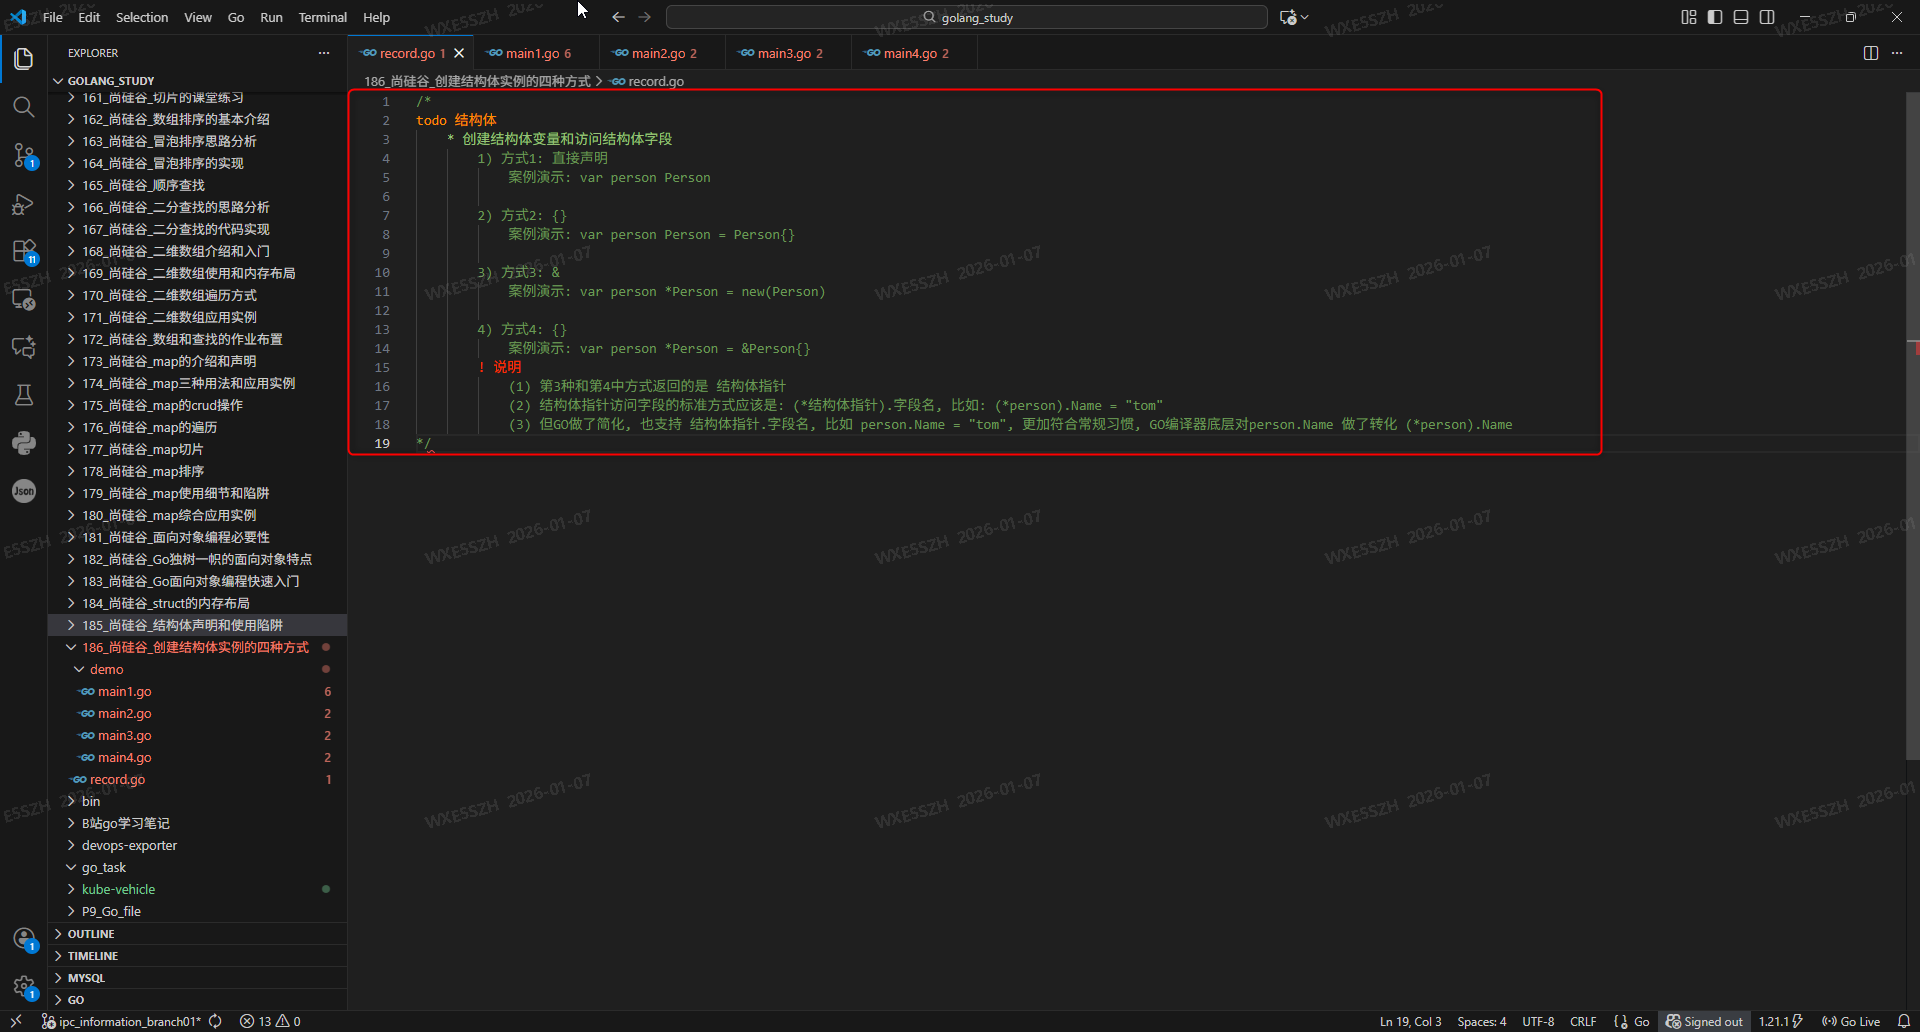Open record.go in the explorer tree
The image size is (1920, 1032).
point(197,779)
